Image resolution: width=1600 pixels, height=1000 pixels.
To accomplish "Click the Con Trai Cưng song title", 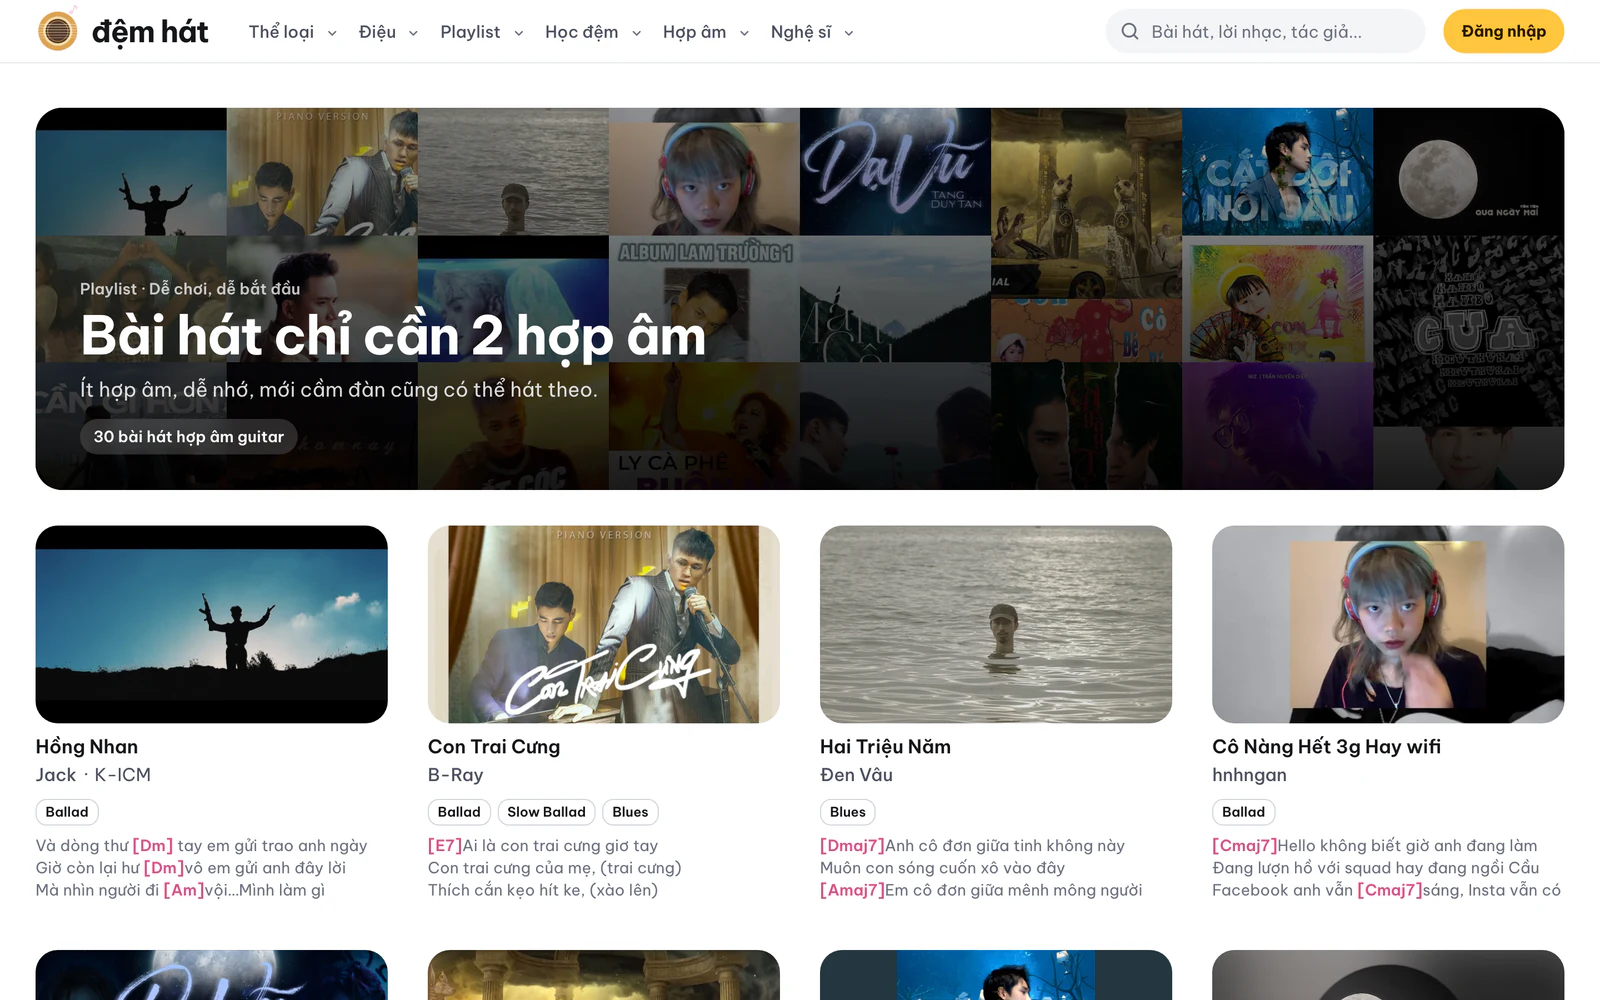I will 494,747.
